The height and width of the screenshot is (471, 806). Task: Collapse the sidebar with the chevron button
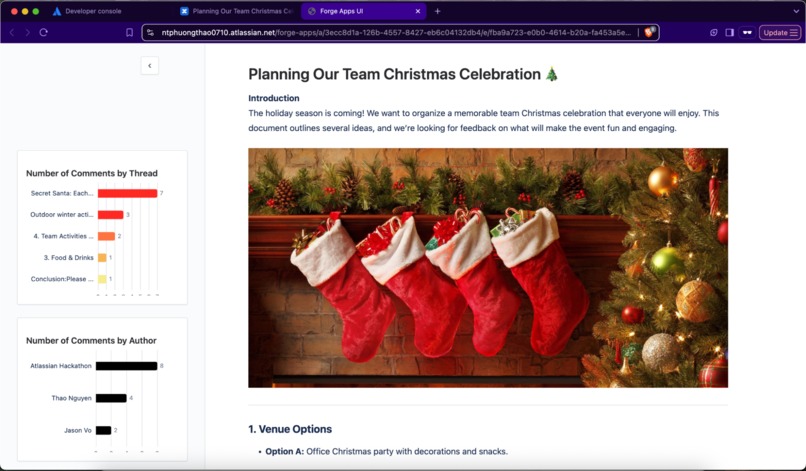point(150,65)
